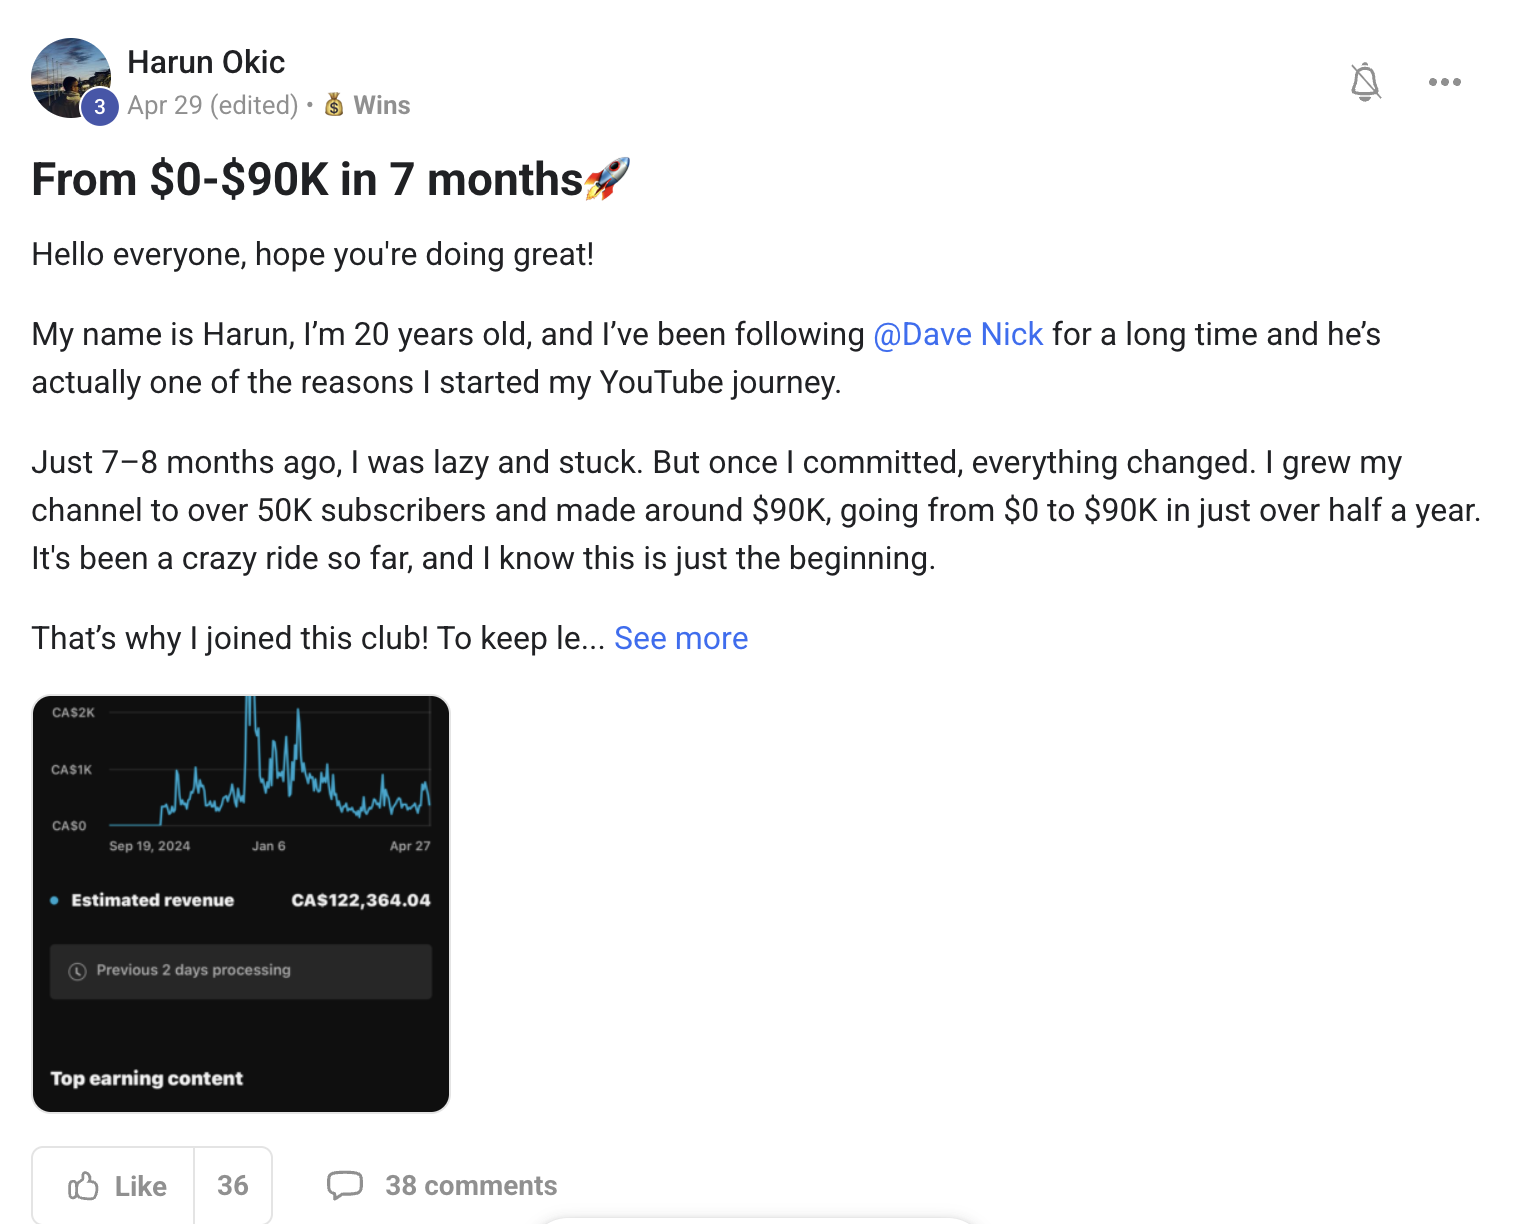Click Top earning content in screenshot
The width and height of the screenshot is (1538, 1224).
click(147, 1078)
